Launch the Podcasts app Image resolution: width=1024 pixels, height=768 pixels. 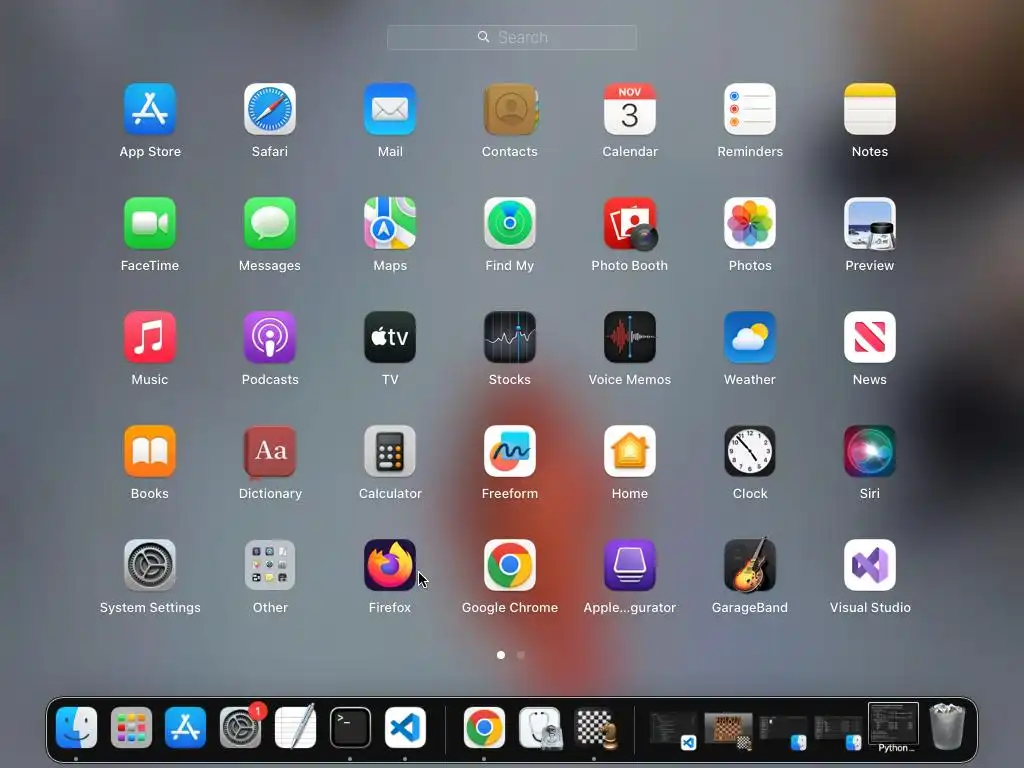(270, 337)
